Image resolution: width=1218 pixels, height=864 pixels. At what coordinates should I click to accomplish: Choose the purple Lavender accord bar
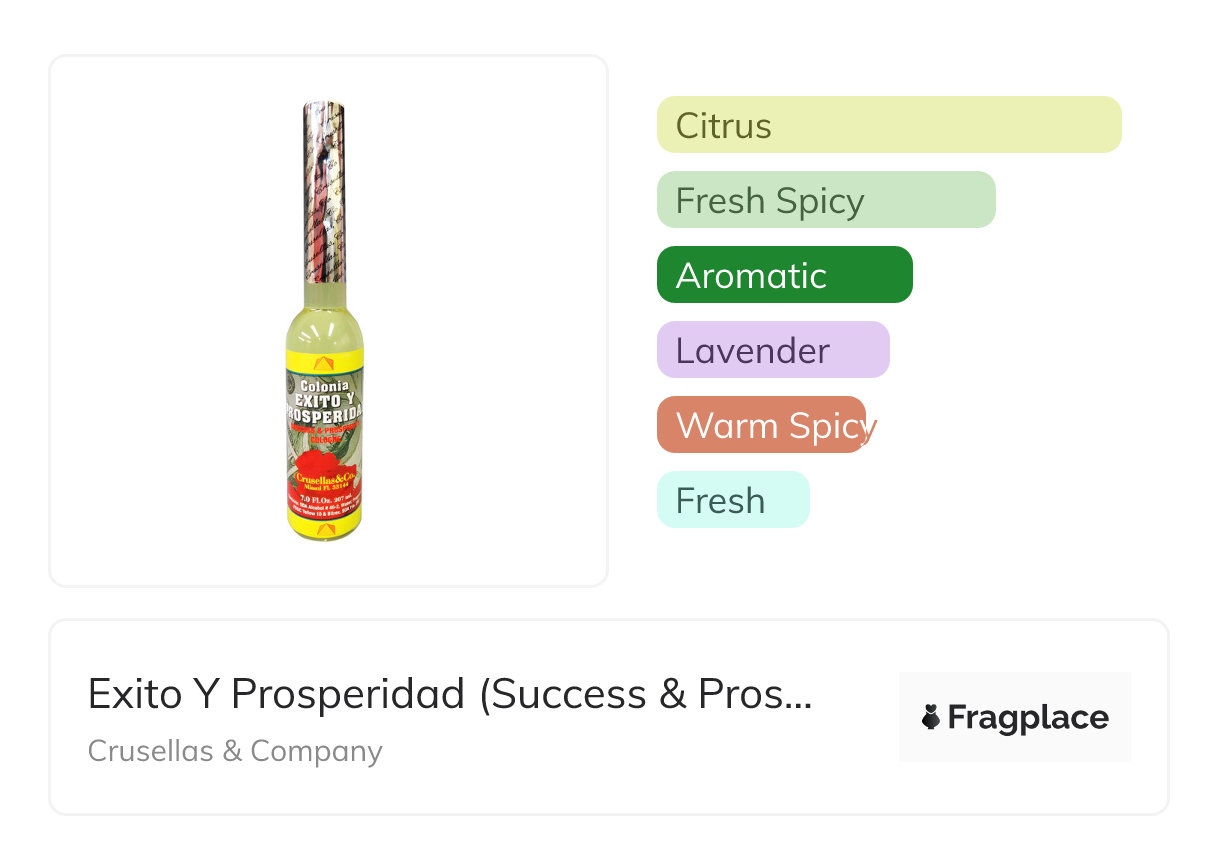[773, 350]
